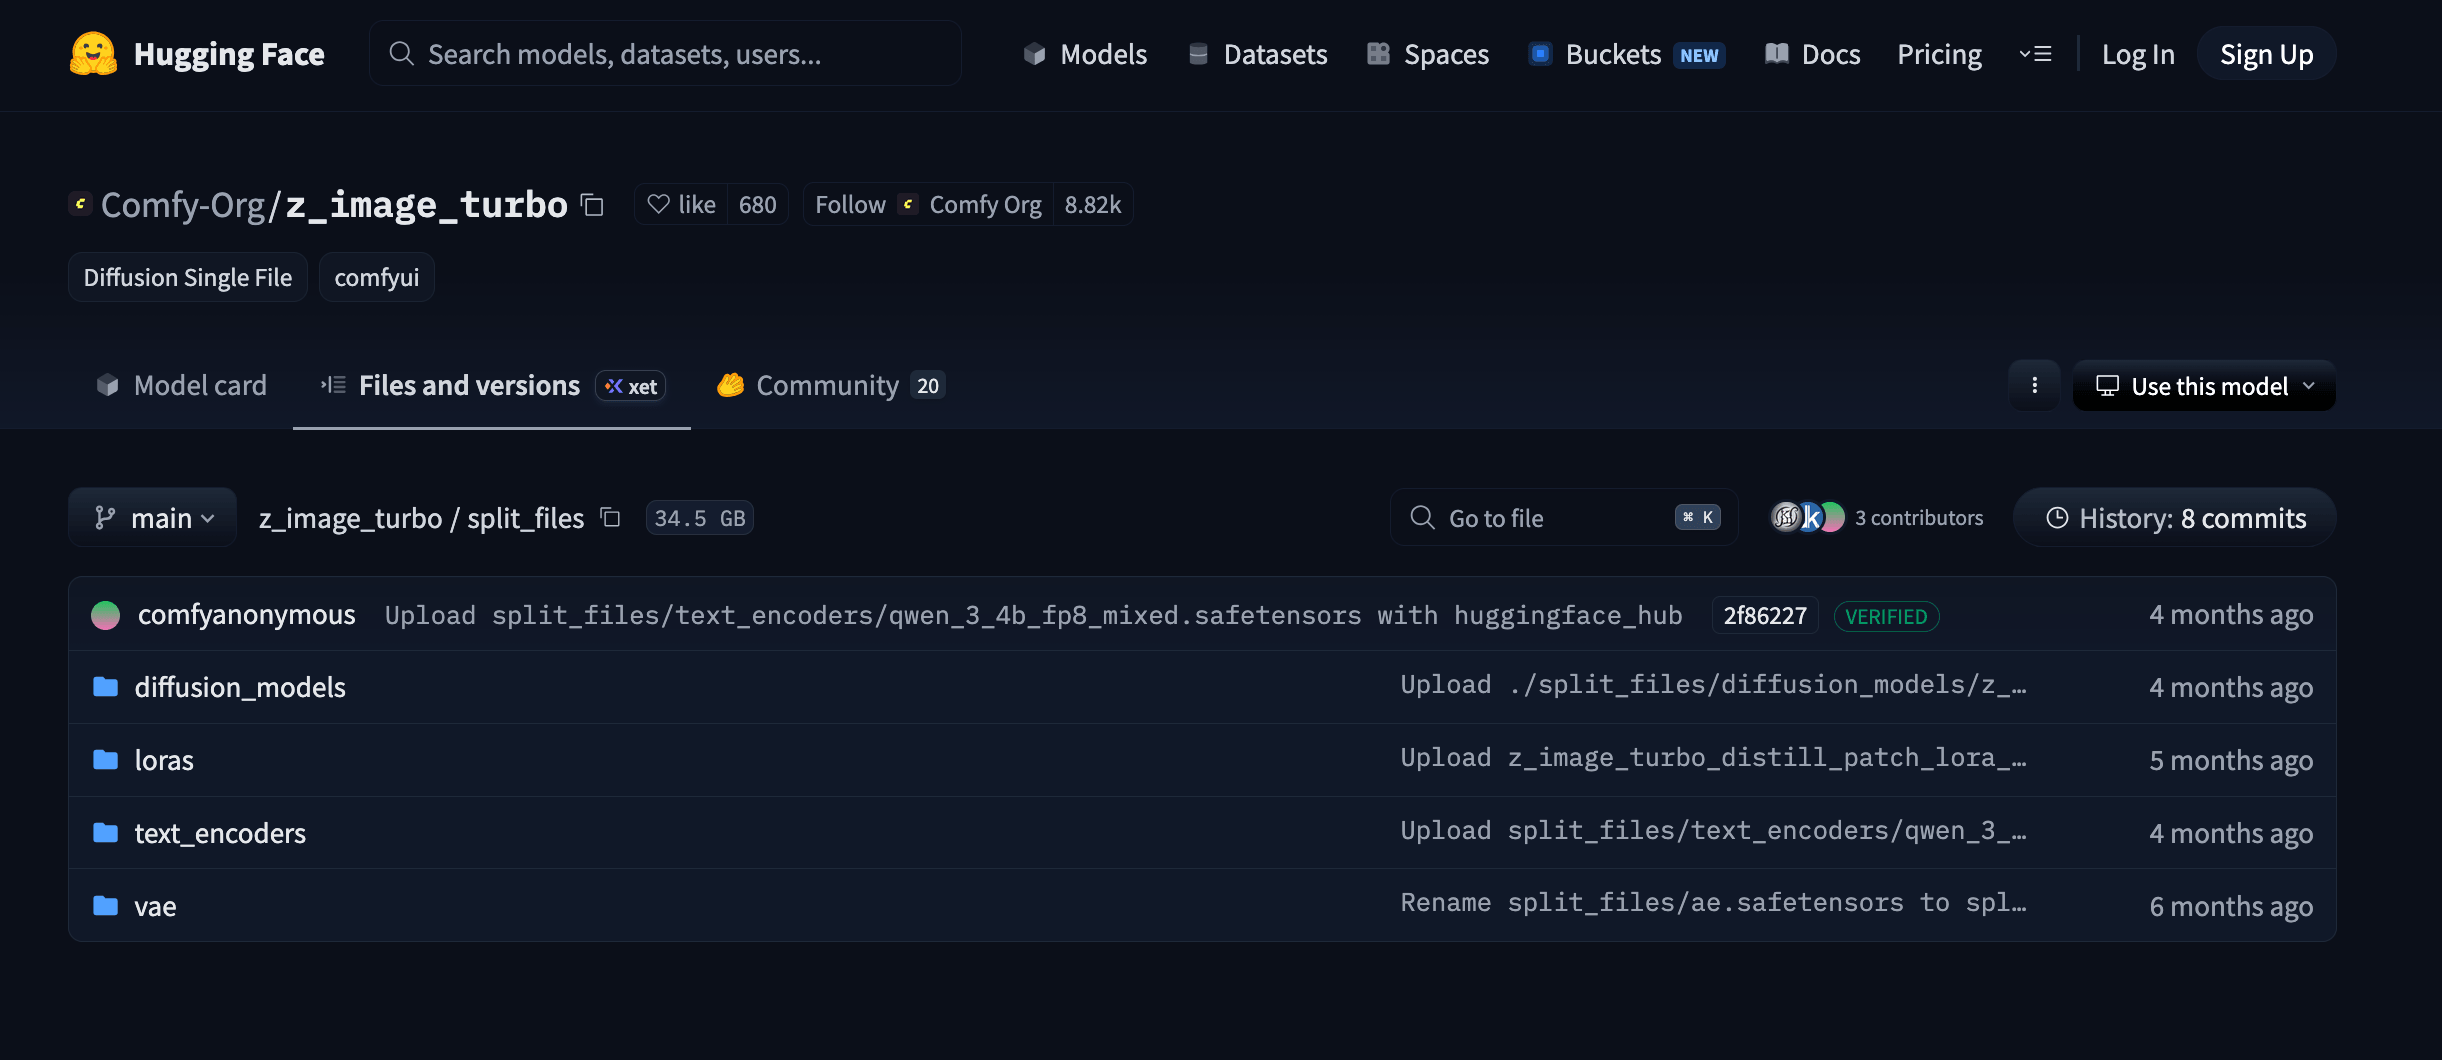The width and height of the screenshot is (2442, 1060).
Task: Switch to Files and versions tab
Action: pyautogui.click(x=491, y=385)
